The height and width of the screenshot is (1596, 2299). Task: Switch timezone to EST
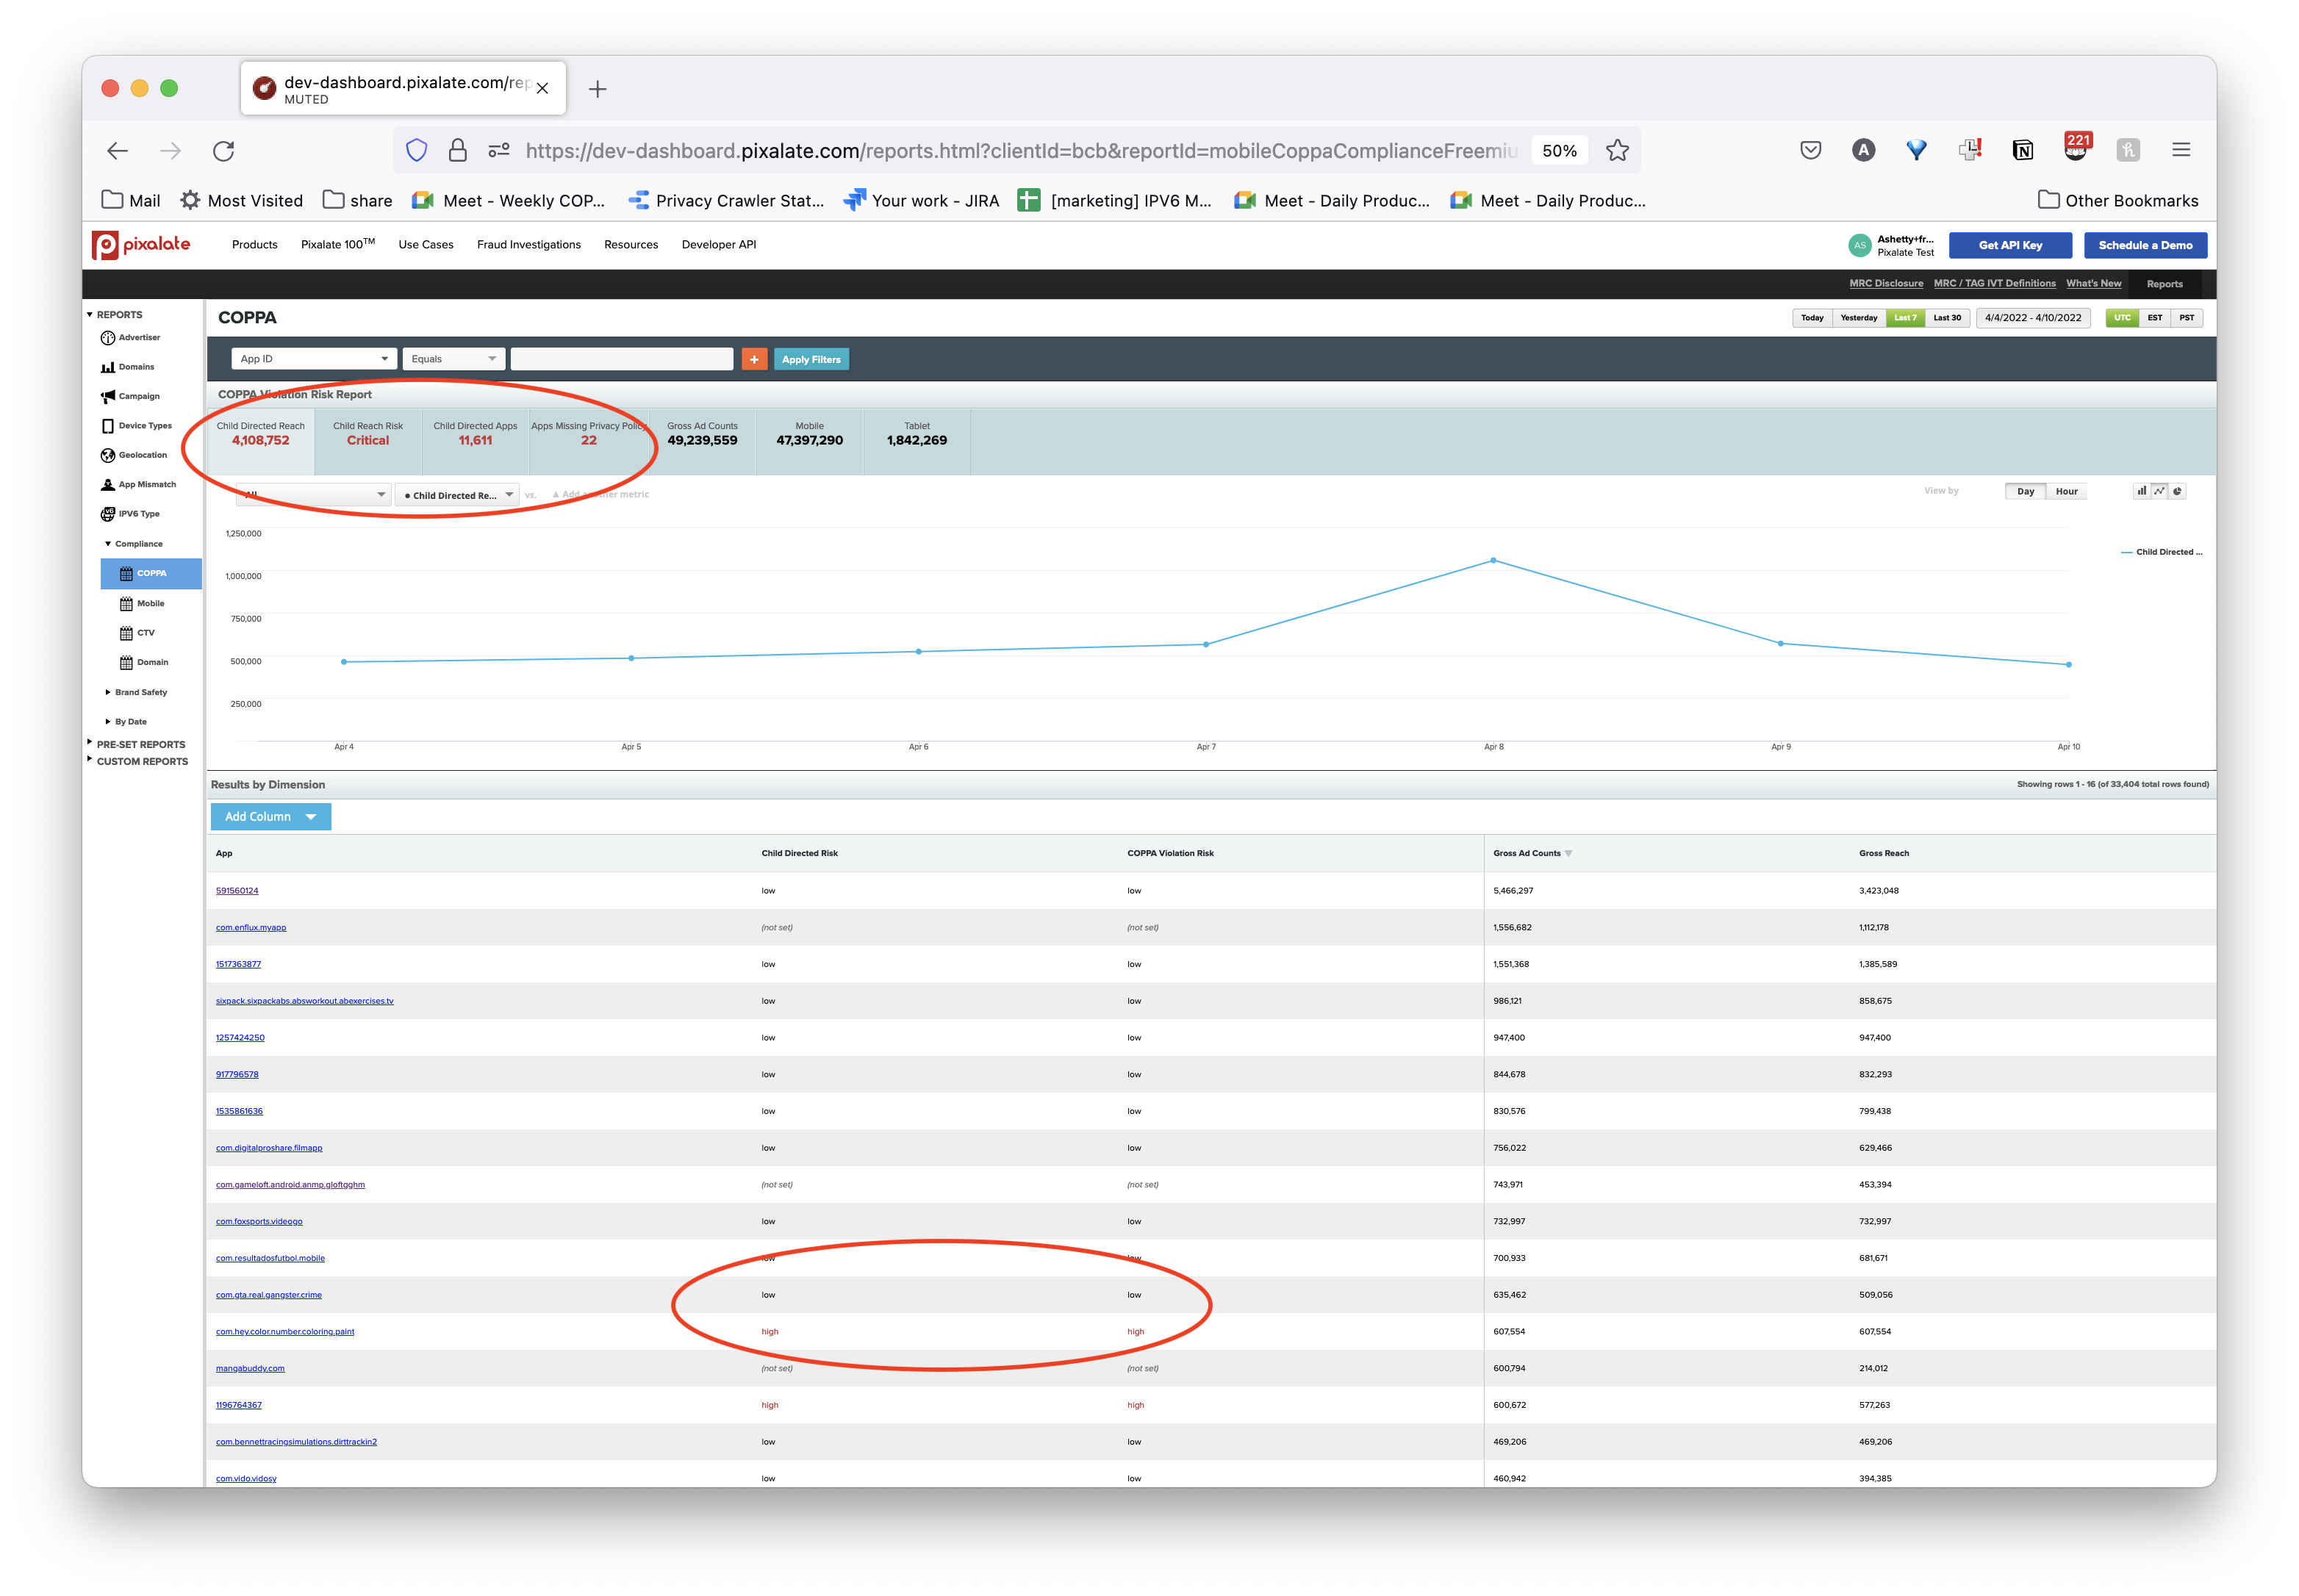pyautogui.click(x=2154, y=318)
